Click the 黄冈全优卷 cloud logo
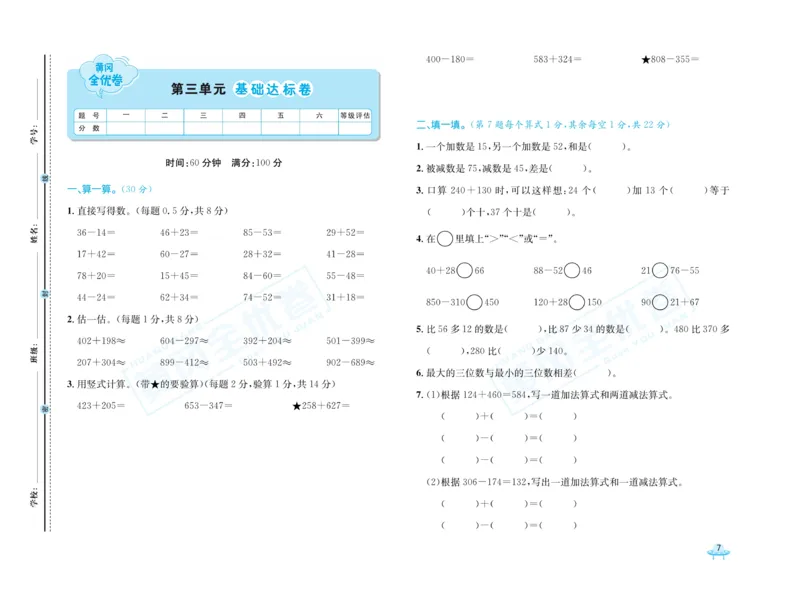The image size is (800, 602). click(105, 75)
